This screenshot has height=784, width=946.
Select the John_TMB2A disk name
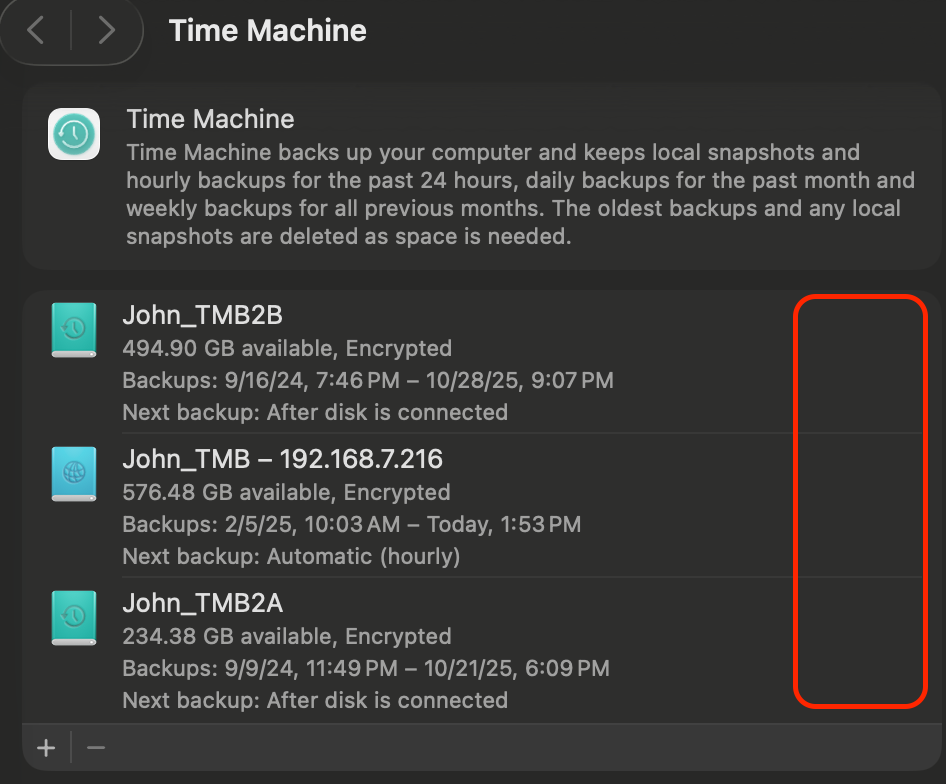point(203,603)
